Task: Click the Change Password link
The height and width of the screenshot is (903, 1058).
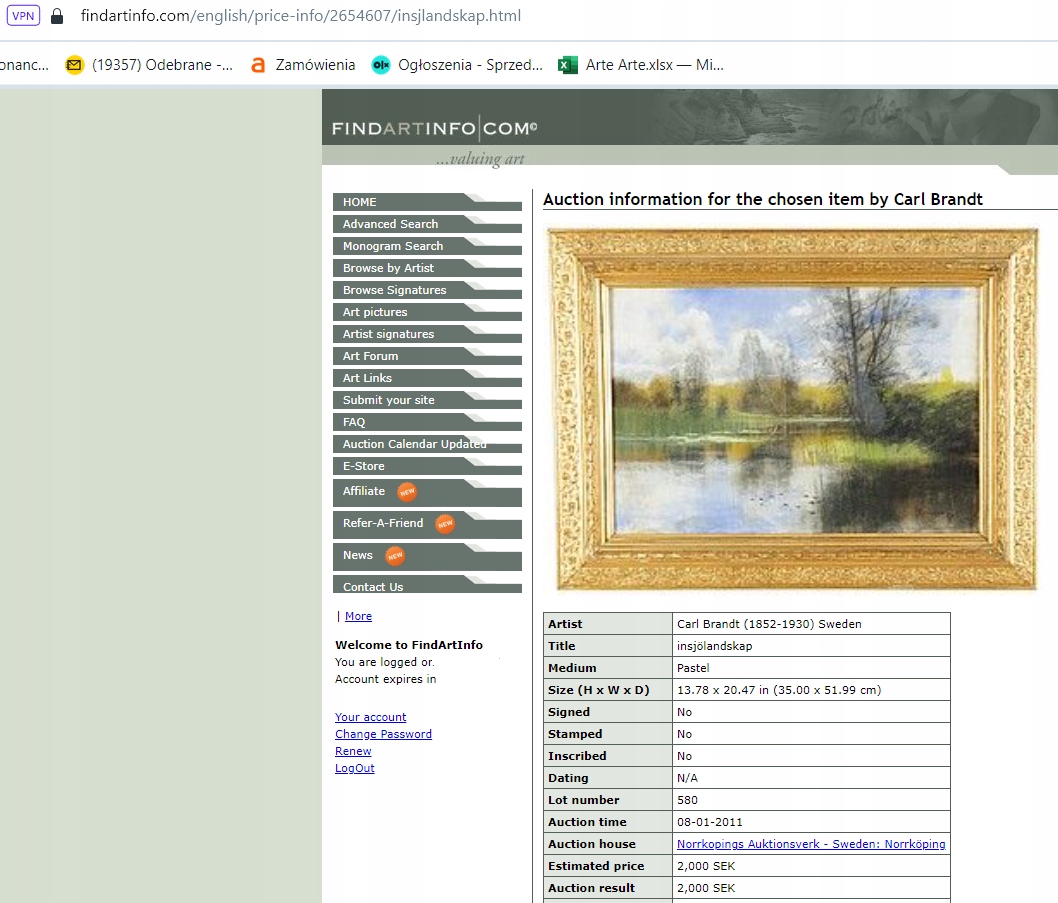Action: [x=383, y=734]
